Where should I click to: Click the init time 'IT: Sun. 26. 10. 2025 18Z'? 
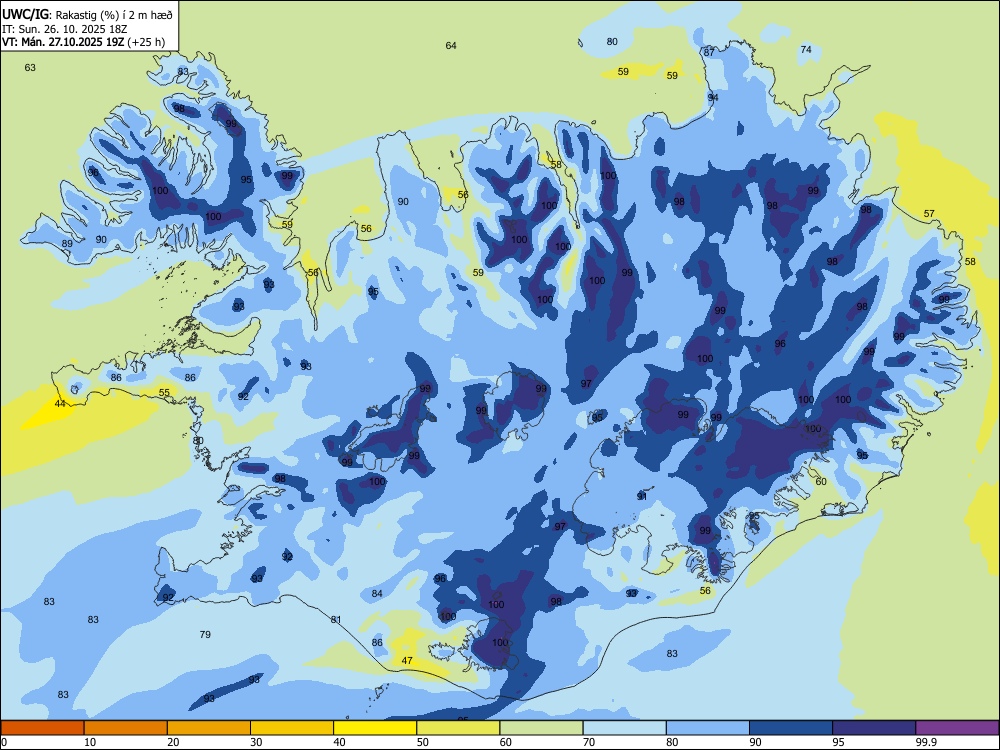(x=64, y=29)
